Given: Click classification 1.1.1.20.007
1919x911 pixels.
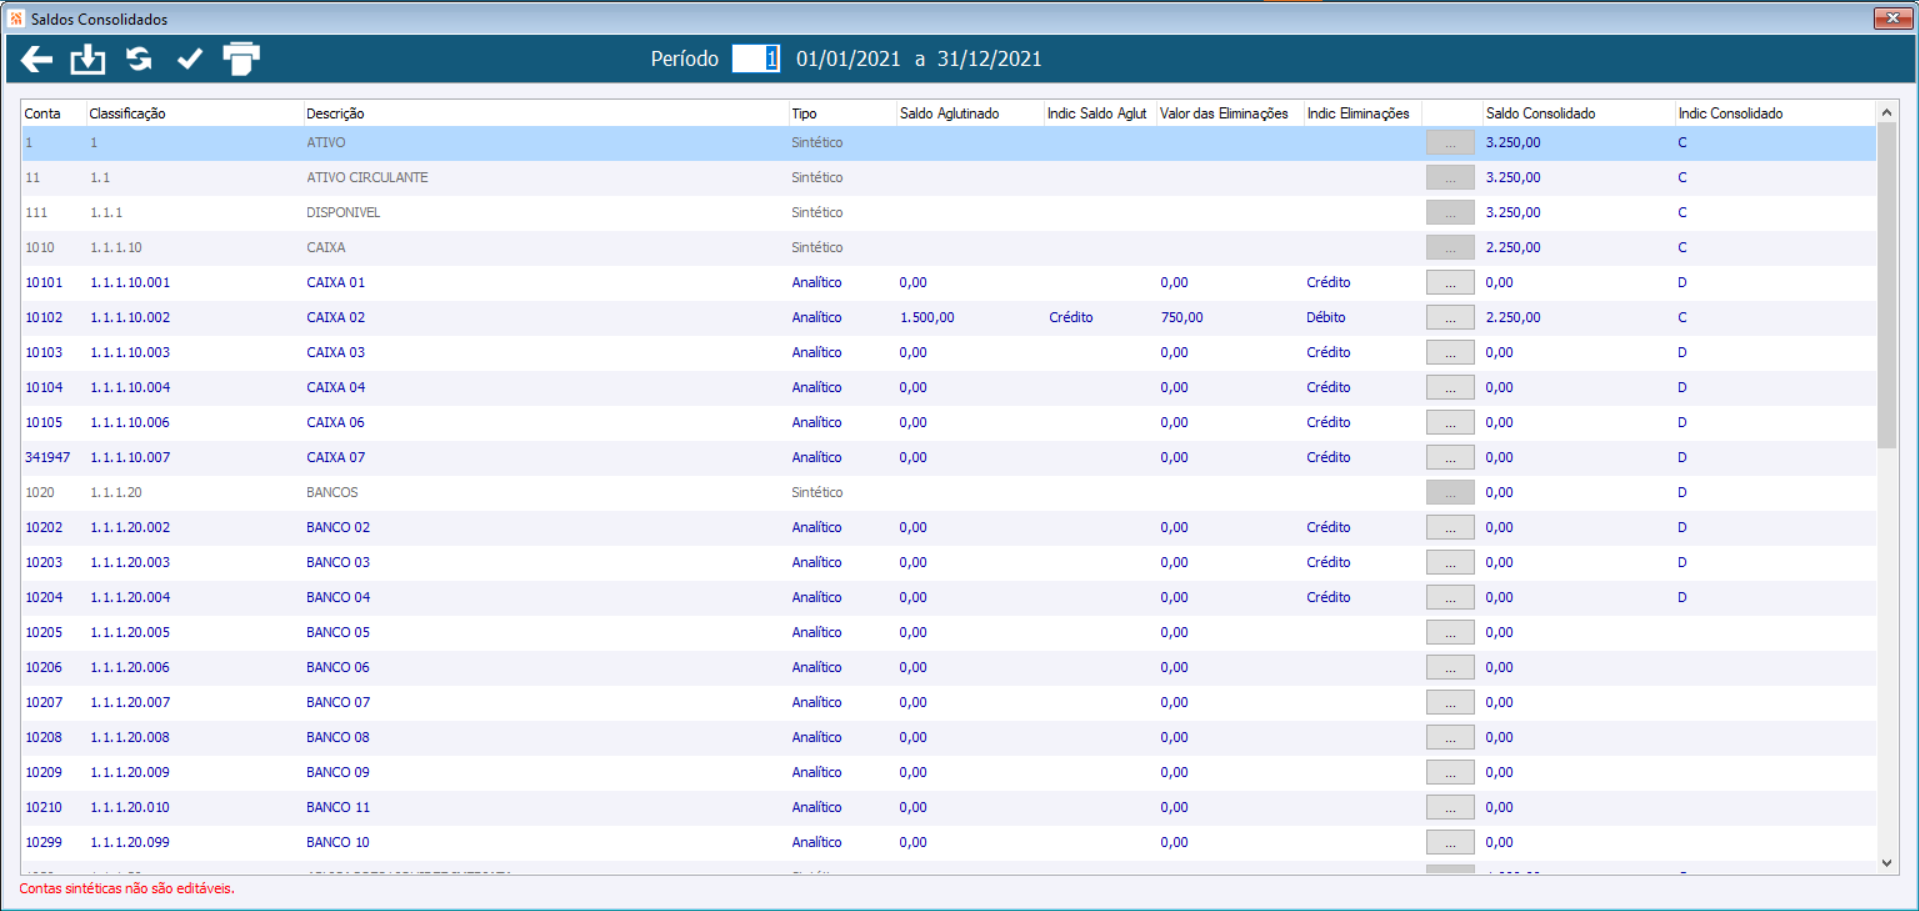Looking at the screenshot, I should click(x=130, y=703).
